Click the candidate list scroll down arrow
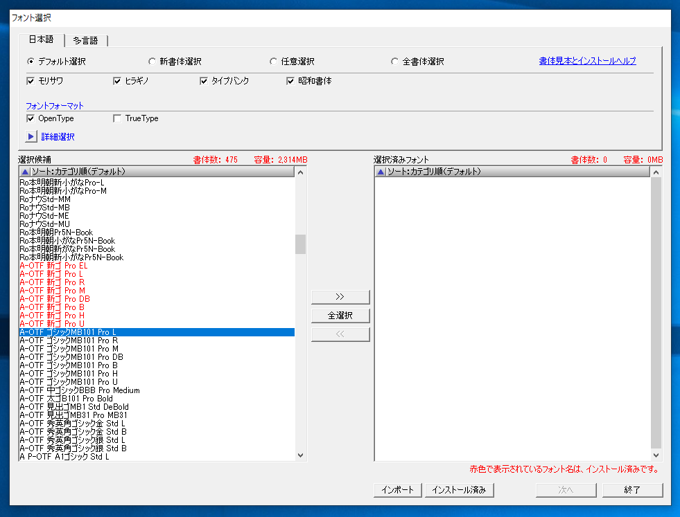This screenshot has height=517, width=680. 301,455
